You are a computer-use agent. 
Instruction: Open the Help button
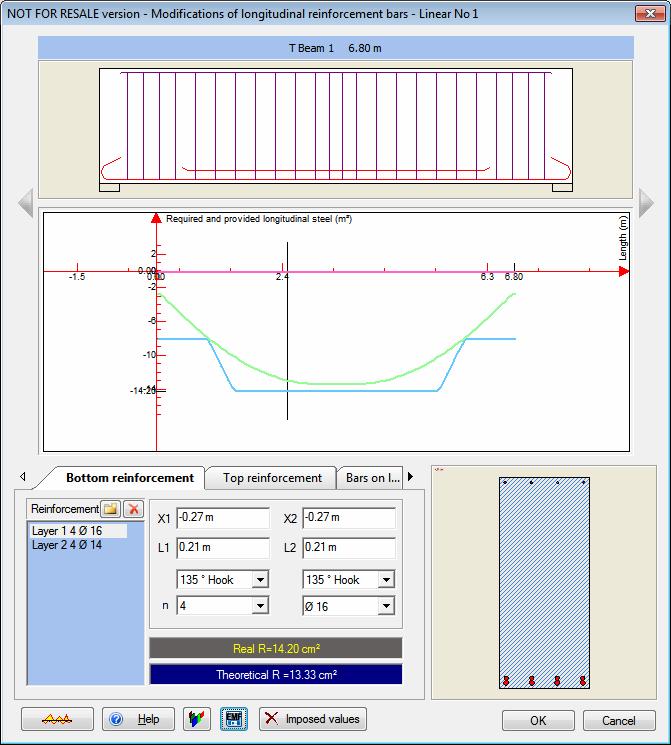(138, 719)
